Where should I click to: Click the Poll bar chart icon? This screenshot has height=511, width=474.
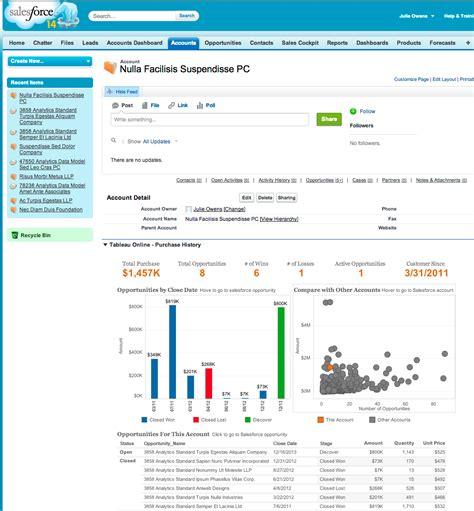coord(200,105)
